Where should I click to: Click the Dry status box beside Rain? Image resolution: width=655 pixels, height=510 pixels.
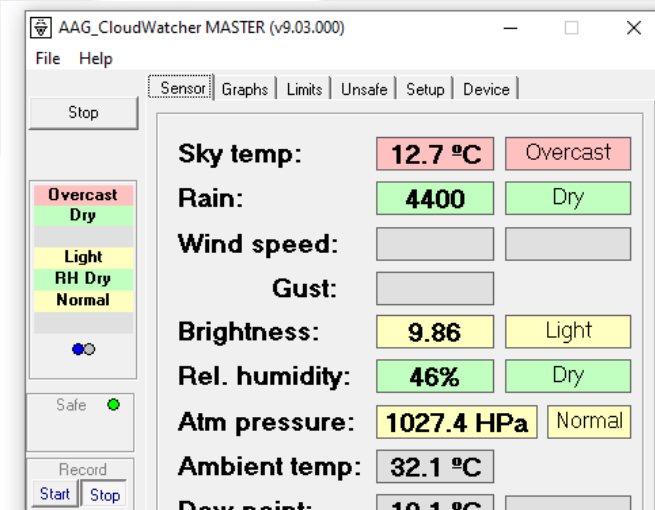(x=568, y=198)
